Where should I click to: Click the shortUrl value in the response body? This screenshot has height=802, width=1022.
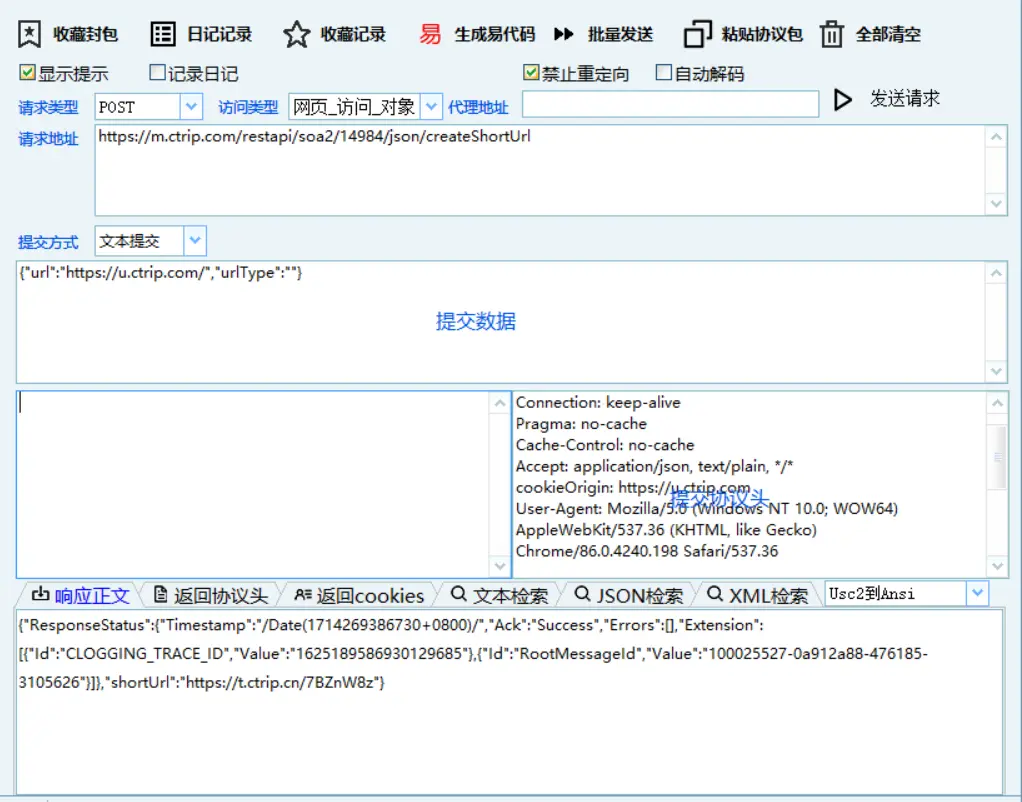pyautogui.click(x=280, y=683)
